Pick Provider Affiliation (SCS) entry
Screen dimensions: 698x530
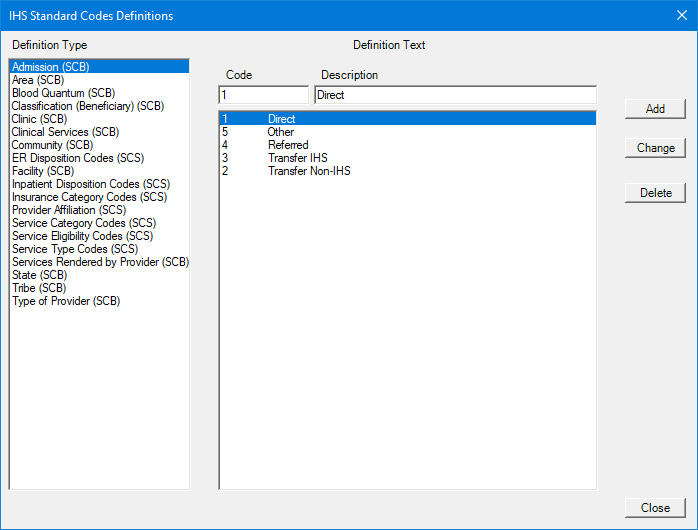(x=69, y=210)
